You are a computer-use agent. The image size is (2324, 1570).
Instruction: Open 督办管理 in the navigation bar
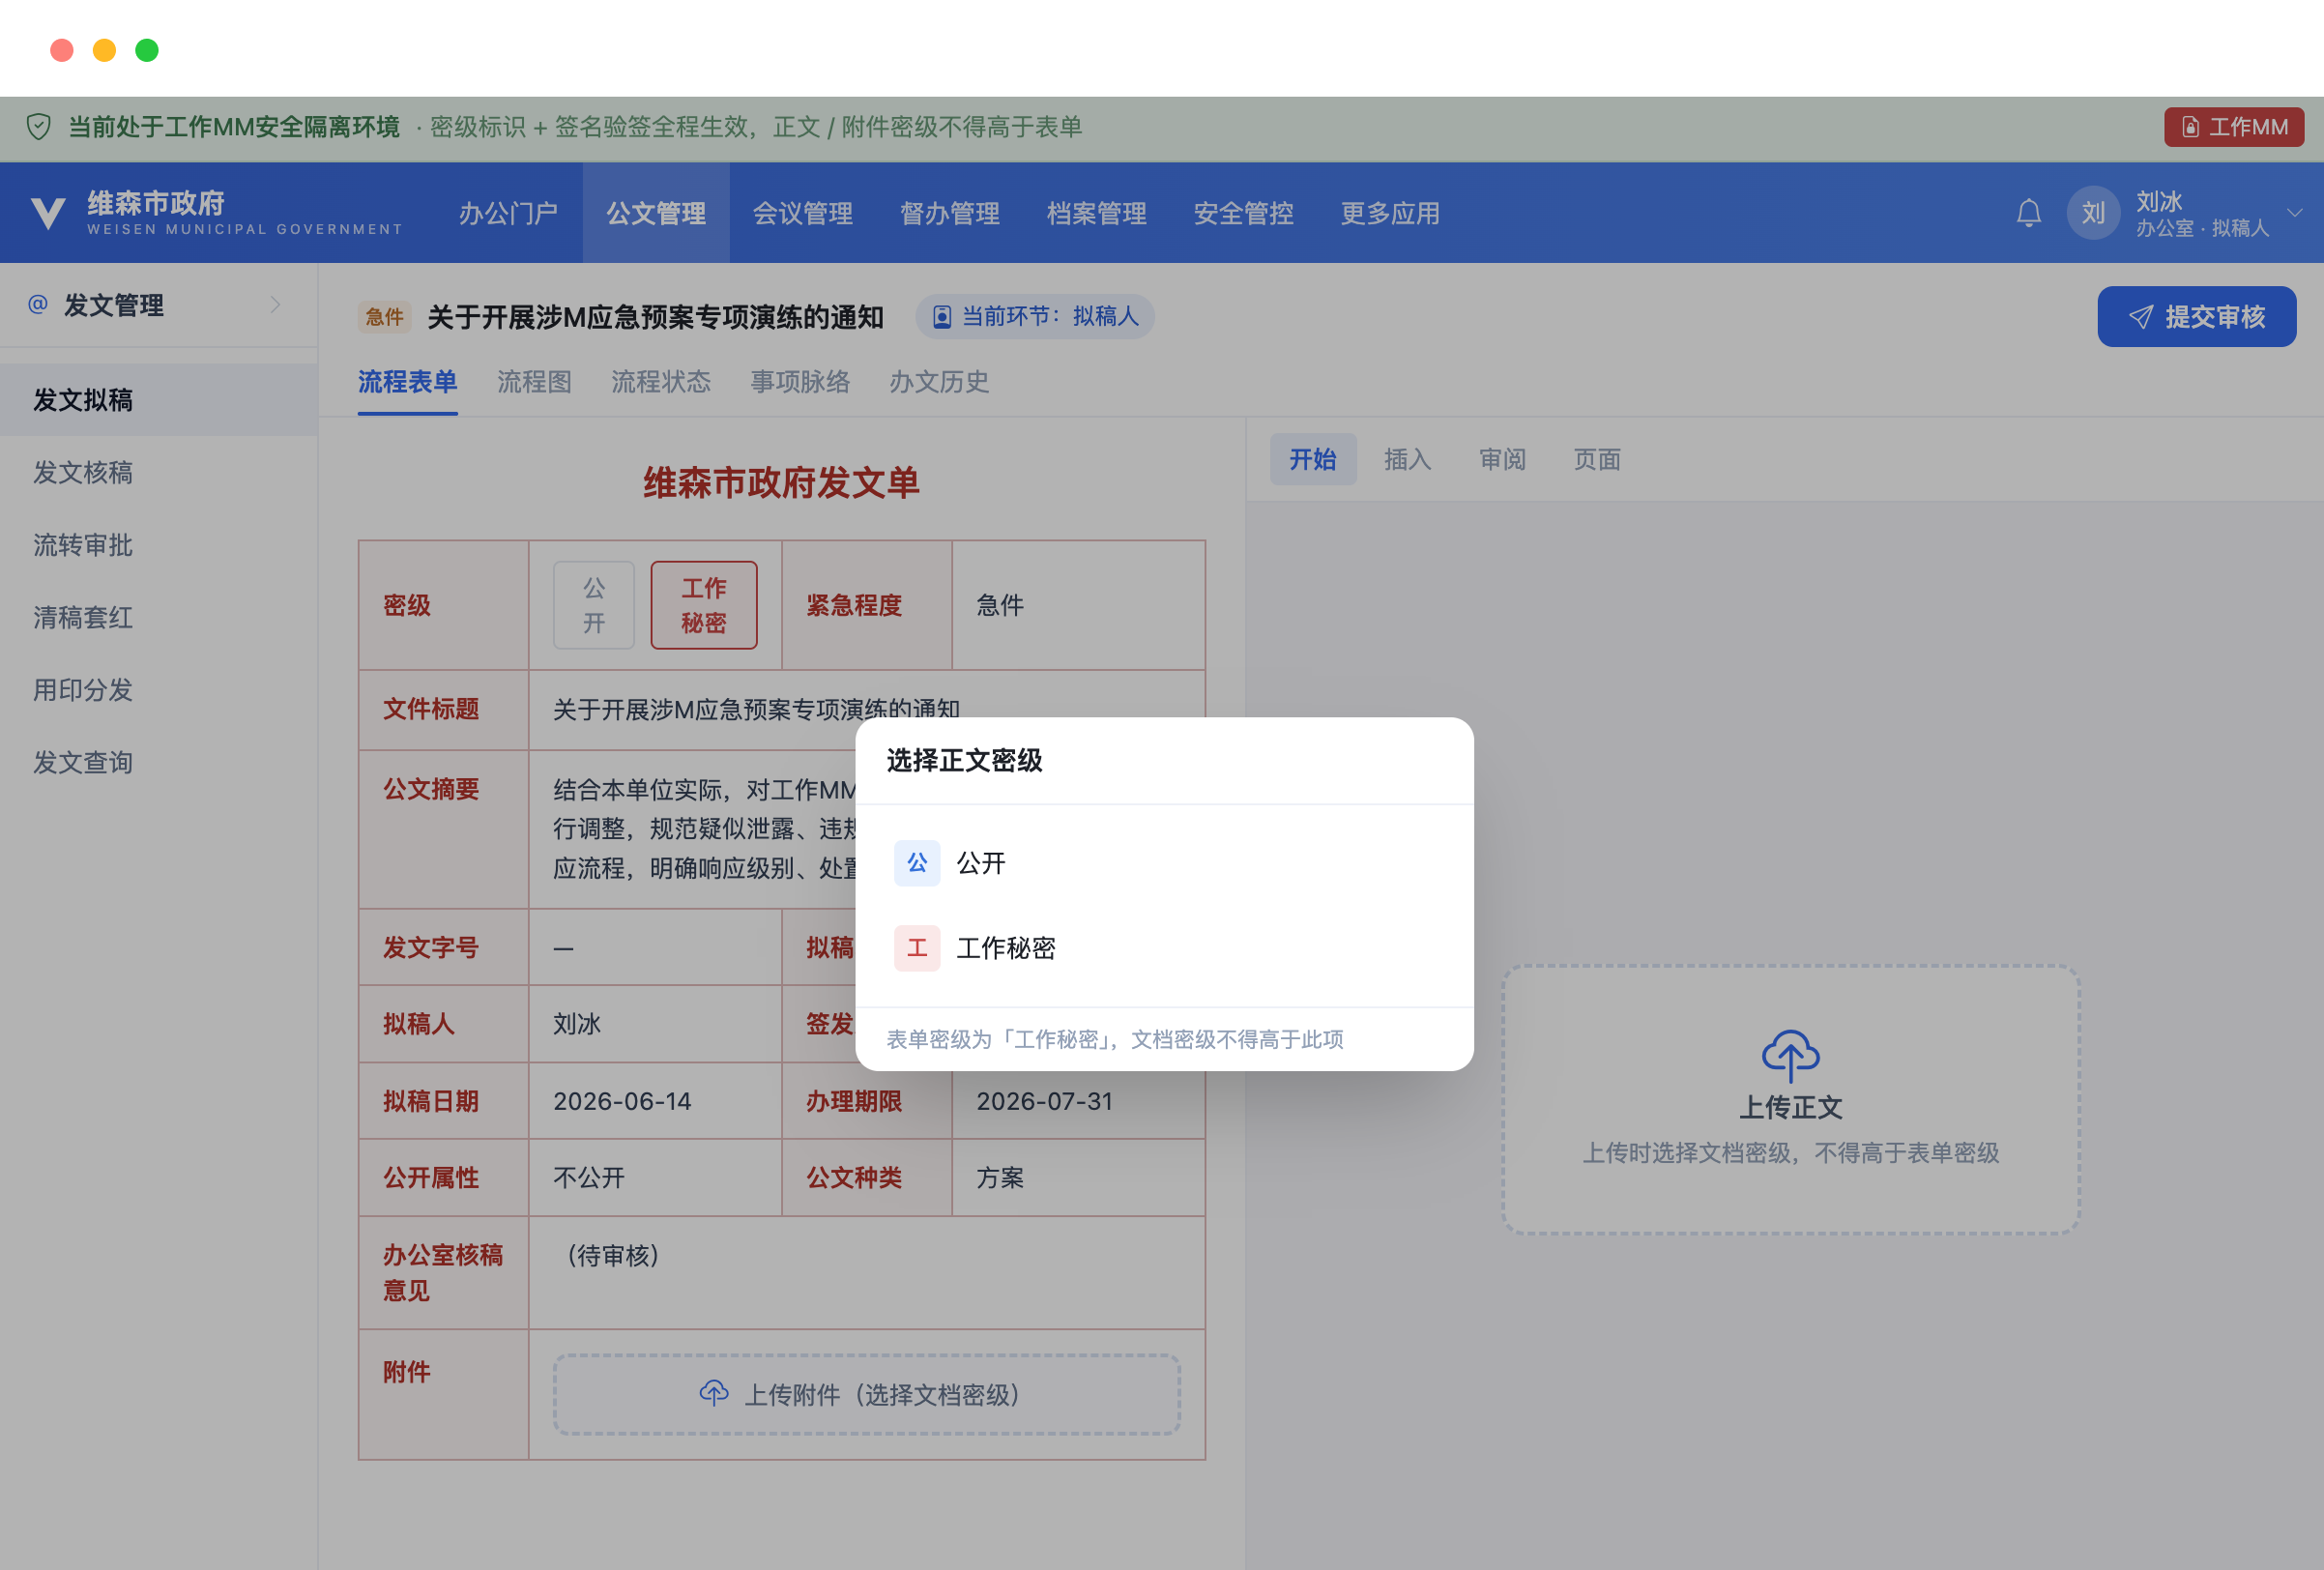click(x=950, y=213)
